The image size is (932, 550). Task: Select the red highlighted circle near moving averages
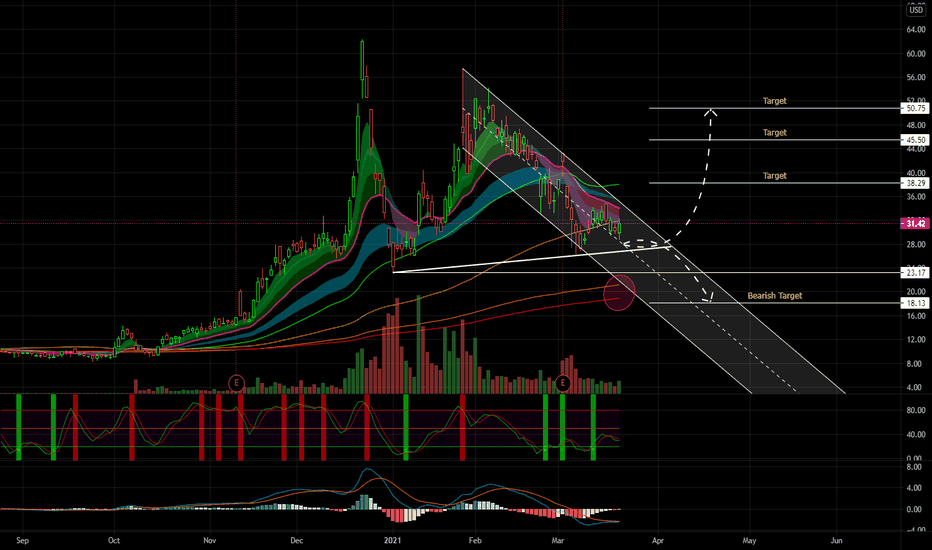point(619,293)
